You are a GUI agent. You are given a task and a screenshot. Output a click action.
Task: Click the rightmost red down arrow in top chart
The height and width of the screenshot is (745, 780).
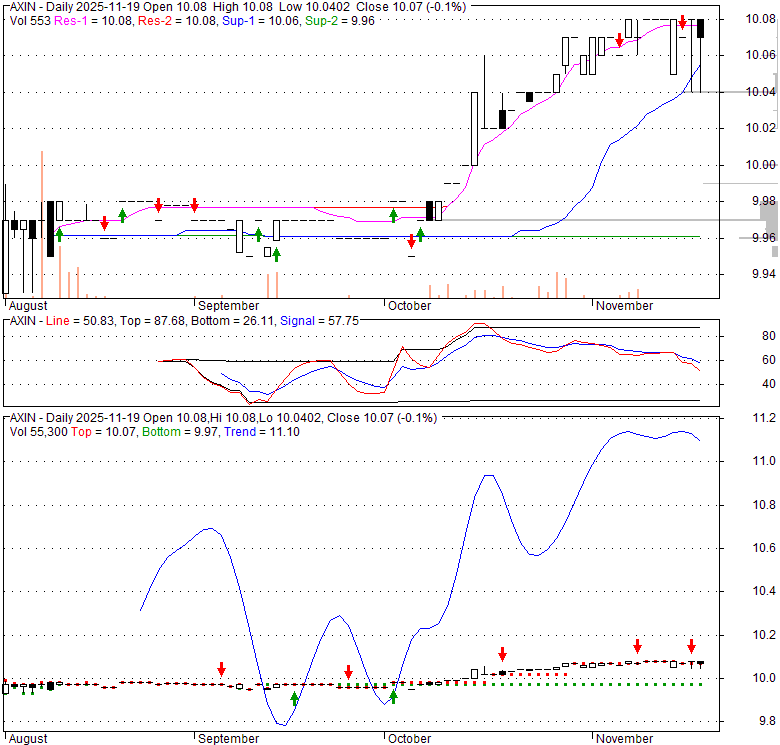click(682, 22)
